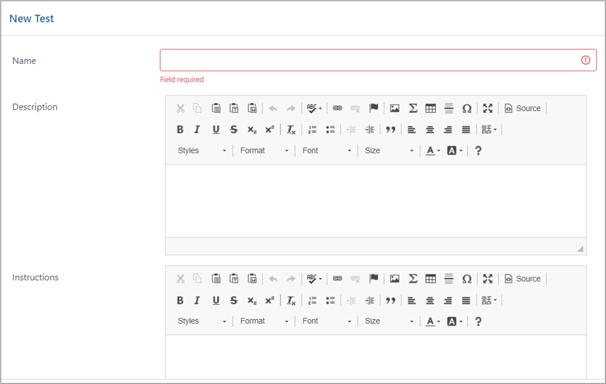Screen dimensions: 606x384
Task: Increase indent in Description editor
Action: point(369,129)
